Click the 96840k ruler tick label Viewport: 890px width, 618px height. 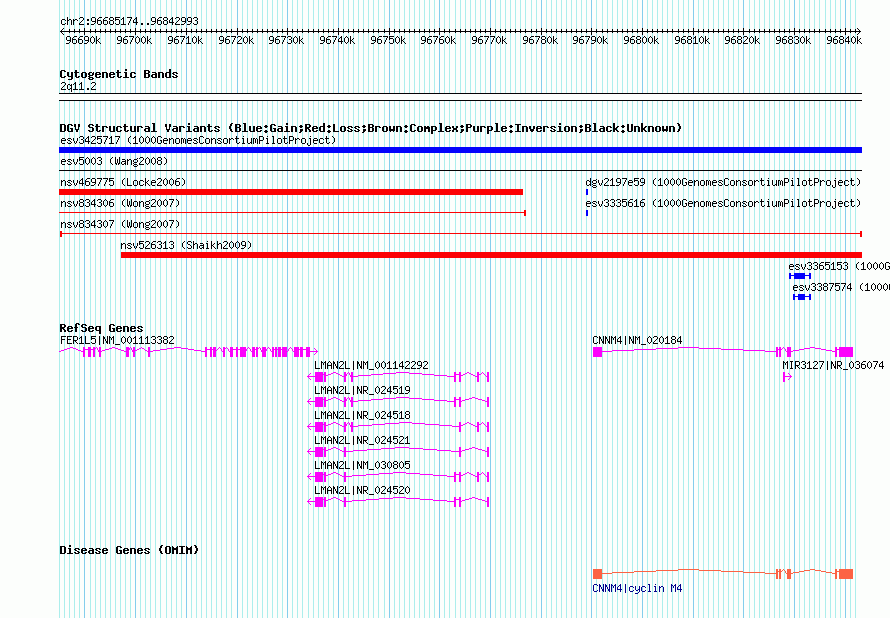844,40
